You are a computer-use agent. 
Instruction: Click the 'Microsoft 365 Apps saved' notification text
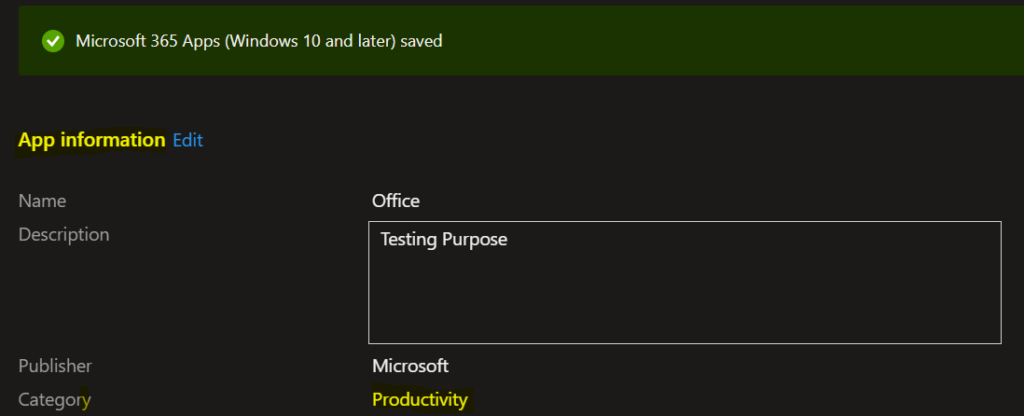pyautogui.click(x=259, y=41)
